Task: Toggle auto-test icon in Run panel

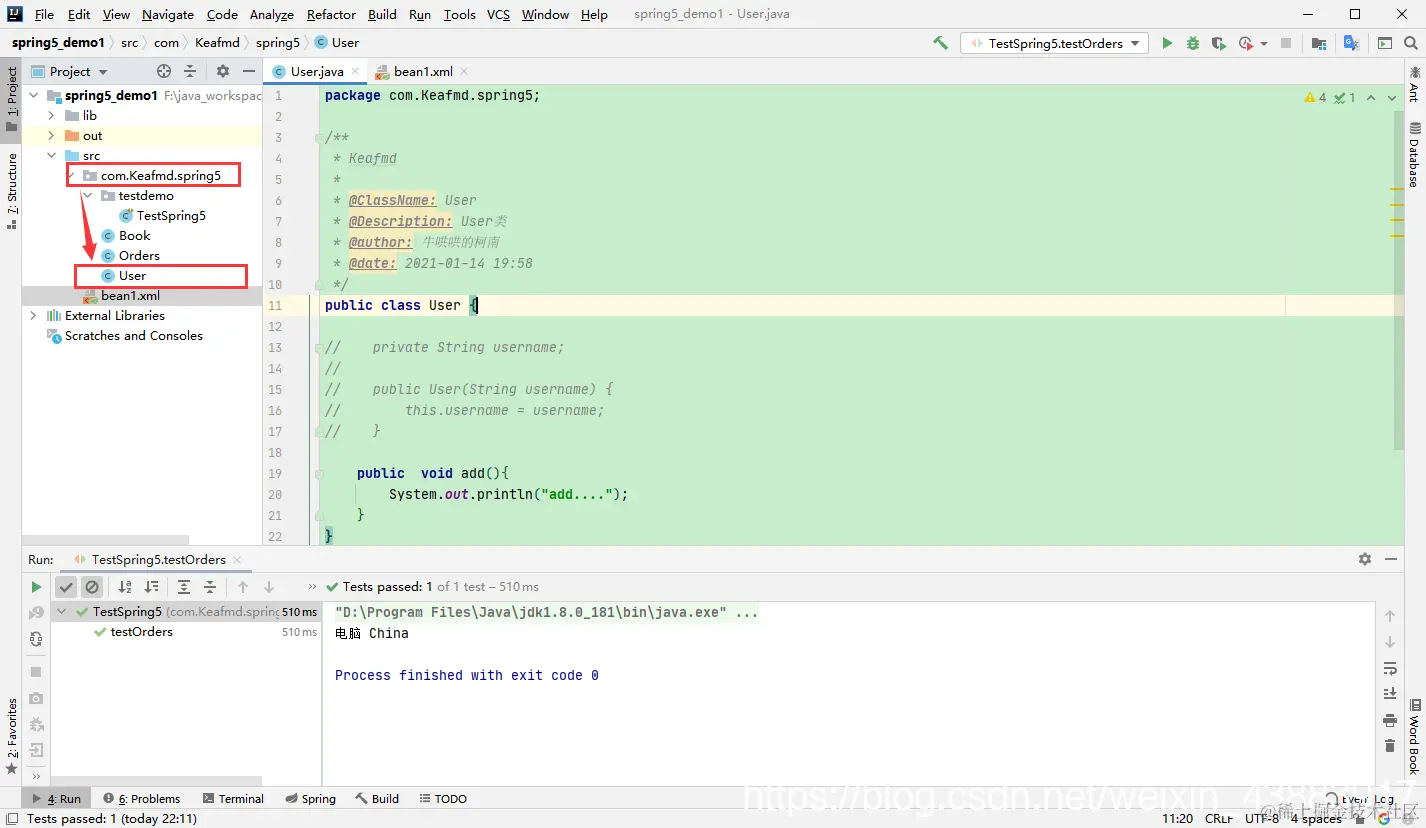Action: [36, 639]
